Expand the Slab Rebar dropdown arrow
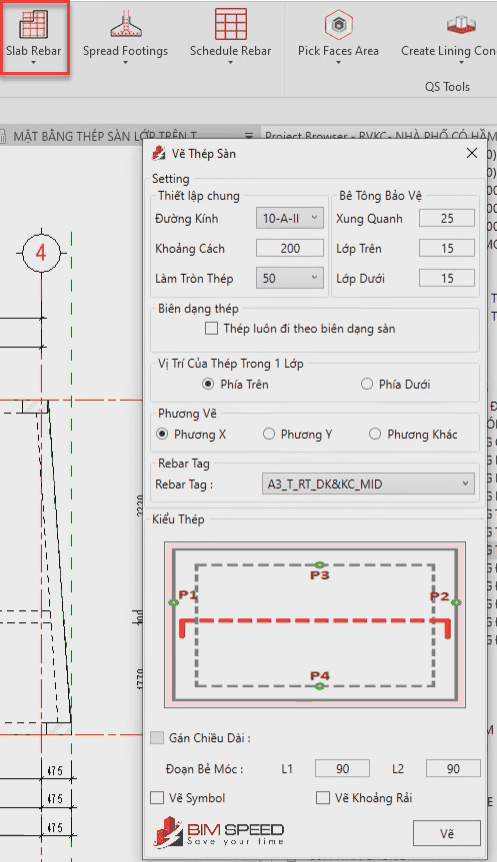 [34, 63]
